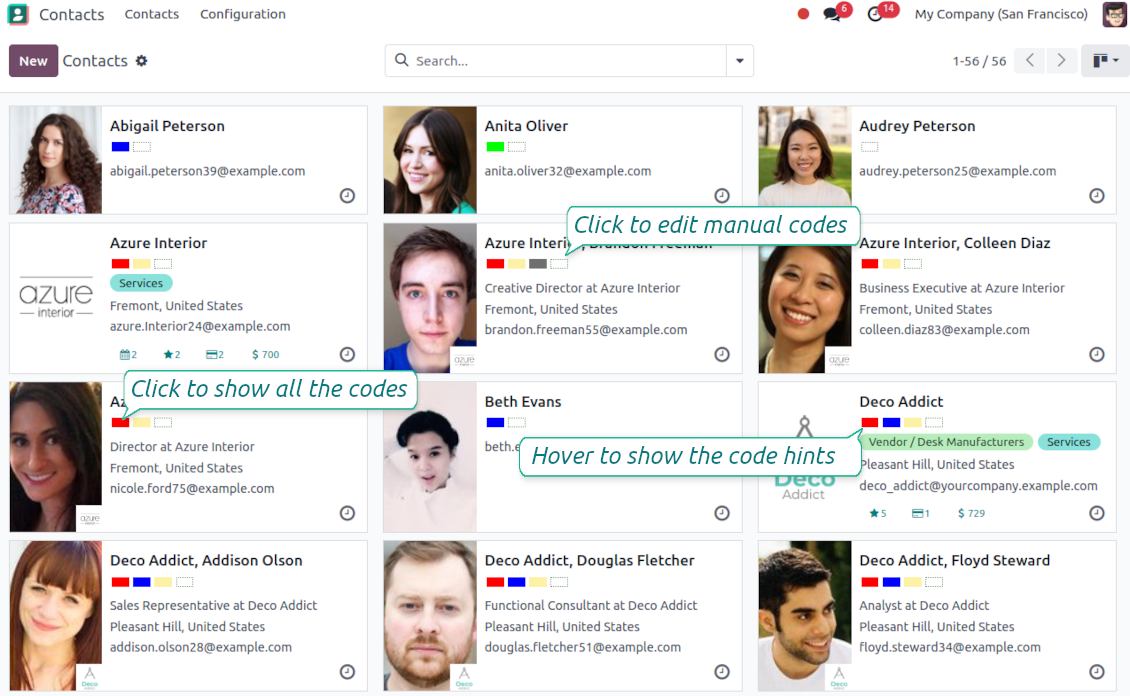Open the Azure Interior logo thumbnail

click(x=55, y=298)
